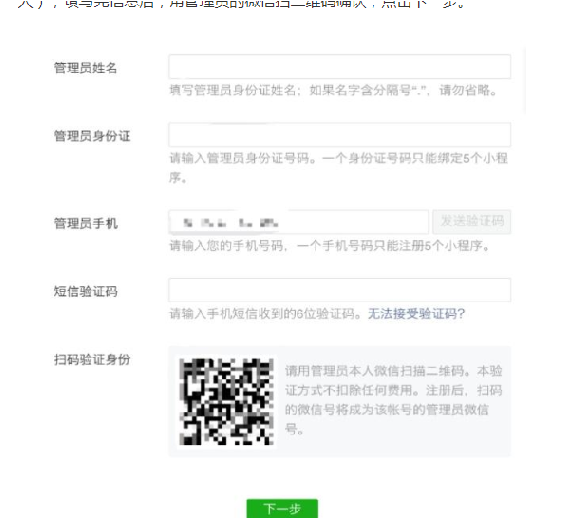Focus the 管理员手机 phone number field
The image size is (564, 518).
tap(299, 222)
